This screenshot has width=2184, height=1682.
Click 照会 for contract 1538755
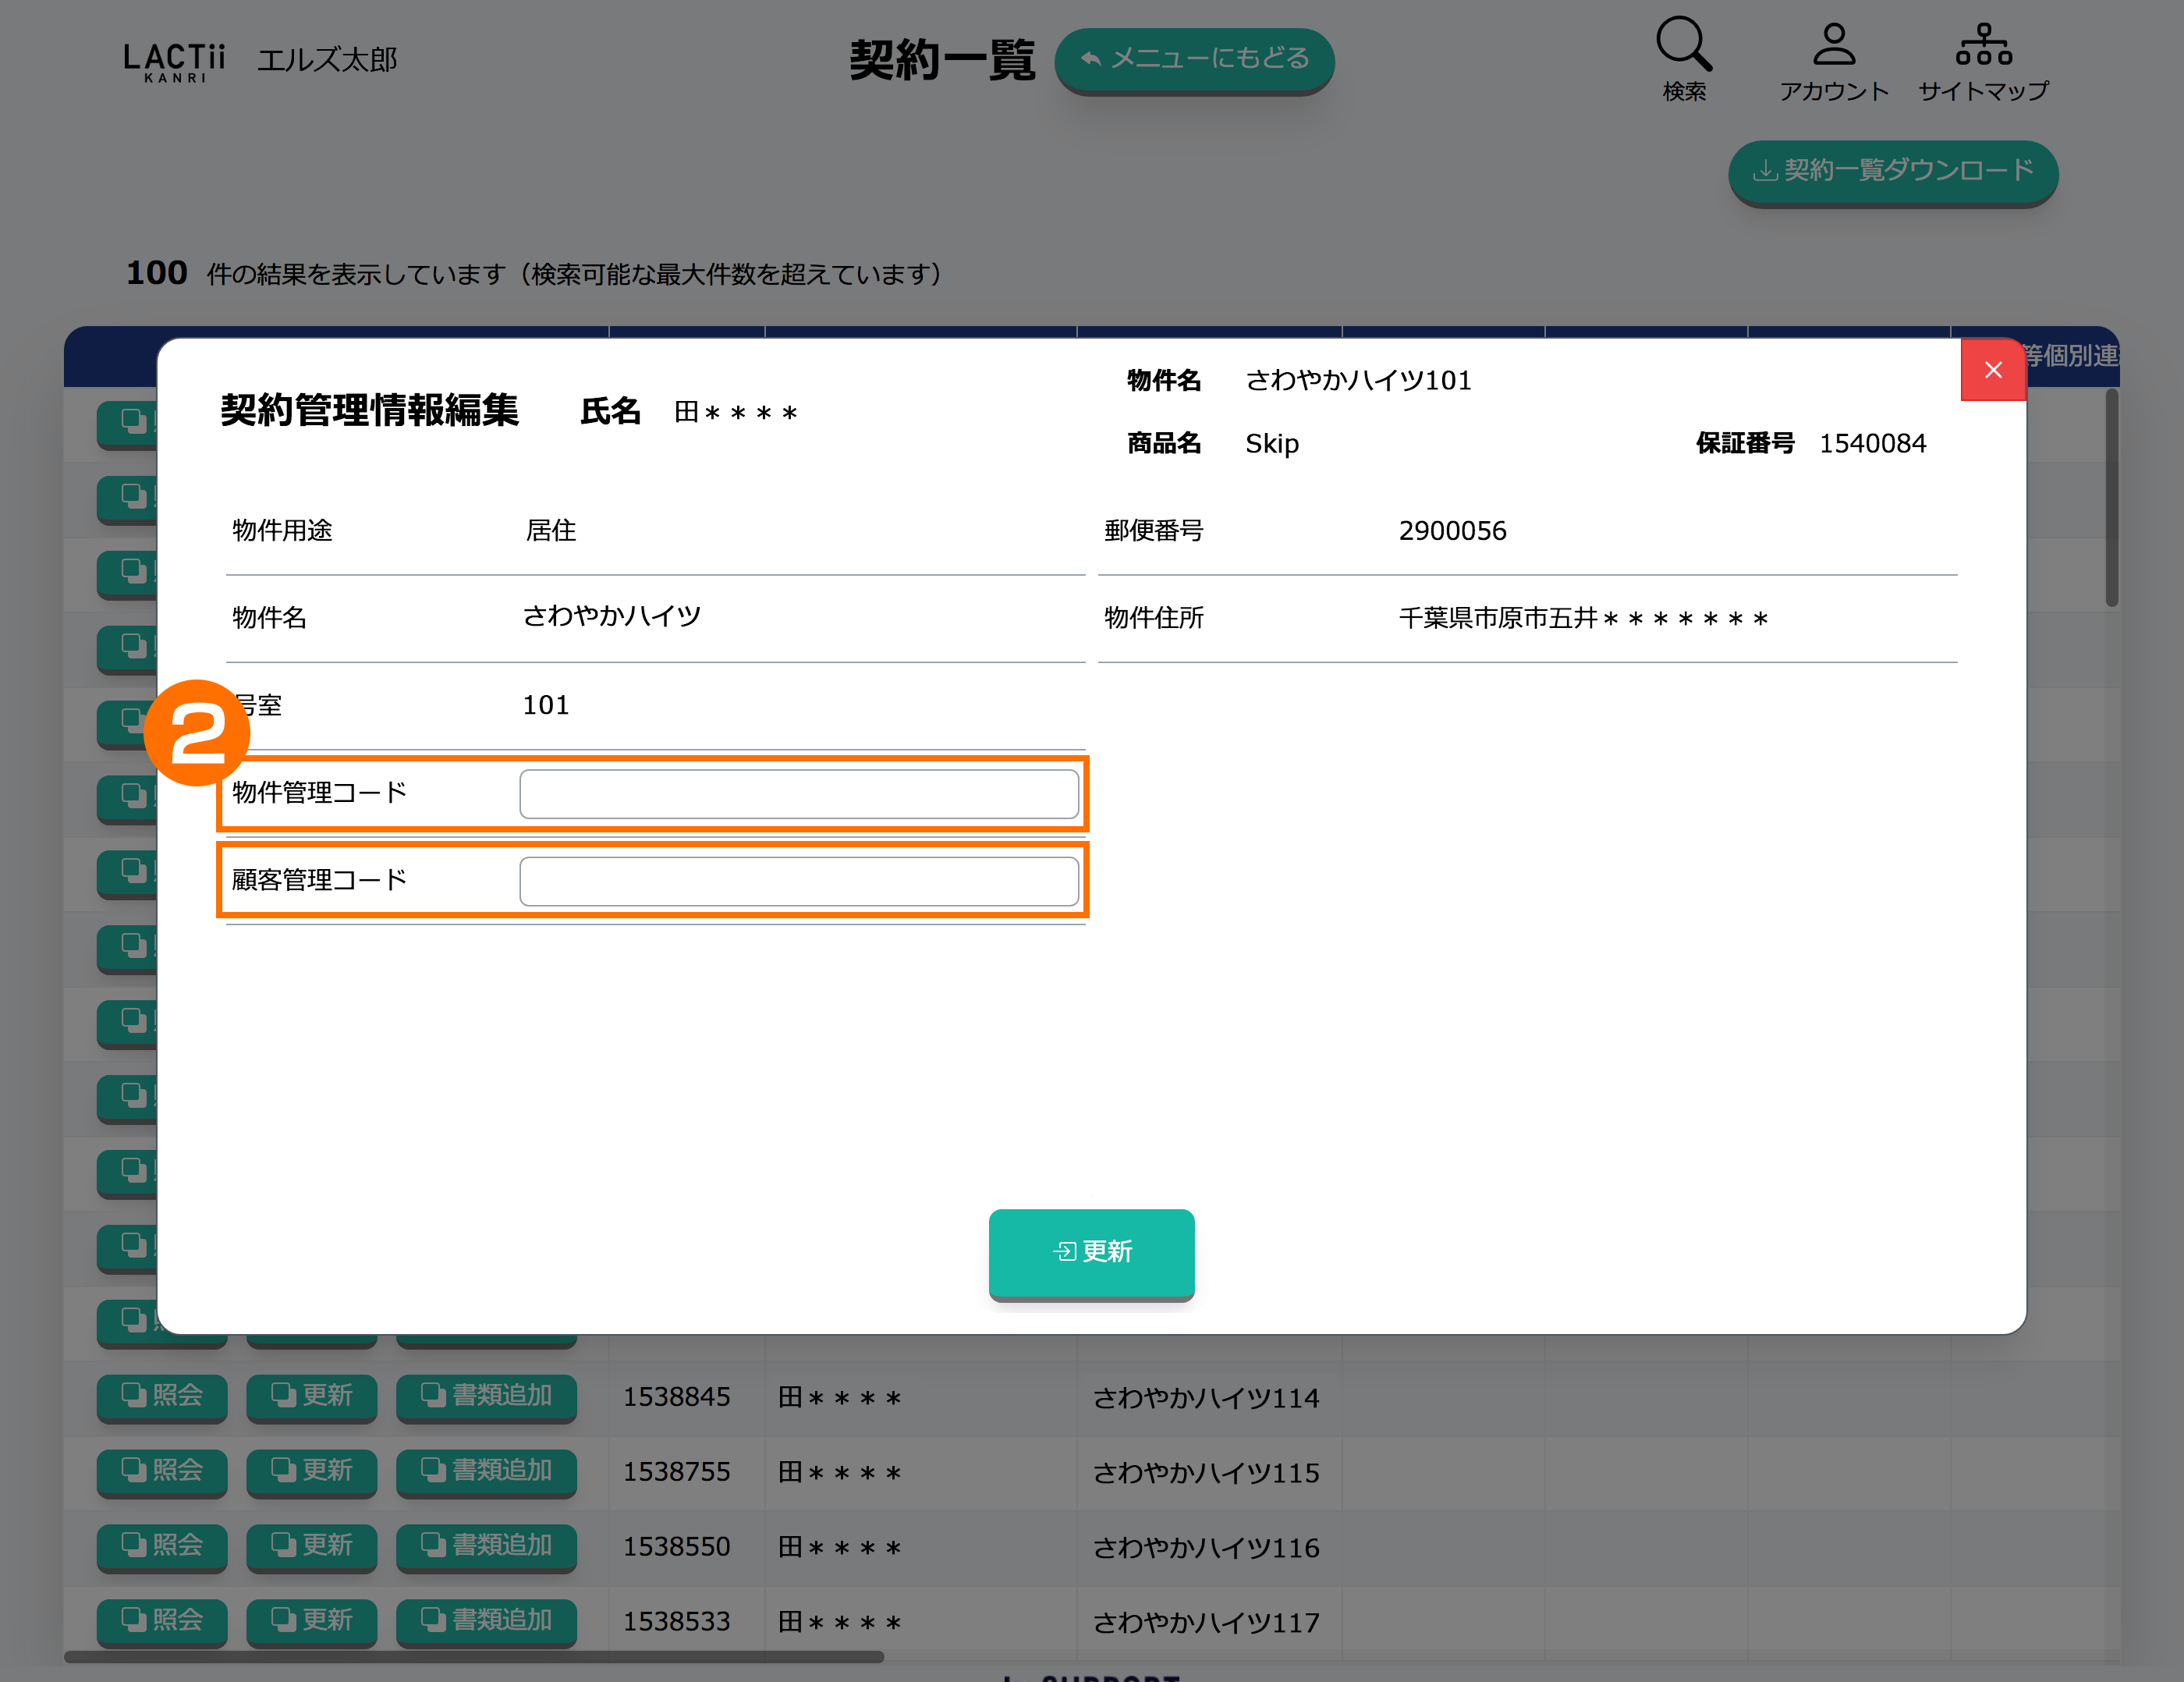point(162,1470)
